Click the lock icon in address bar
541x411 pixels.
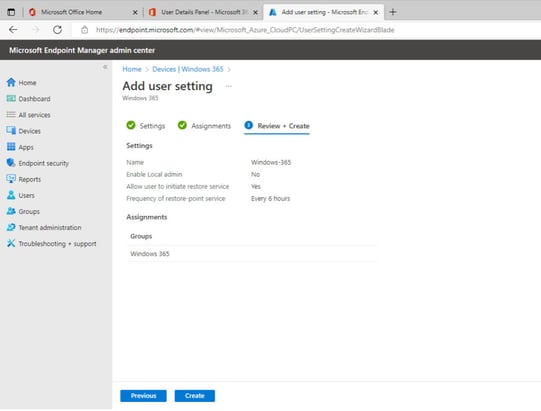[85, 30]
